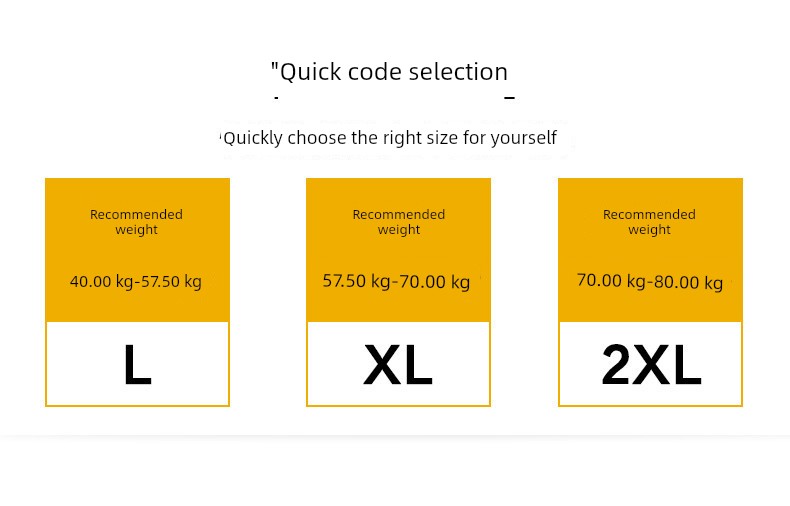Click the yellow panel of the 2XL card
Screen dimensions: 790x506
(x=650, y=250)
